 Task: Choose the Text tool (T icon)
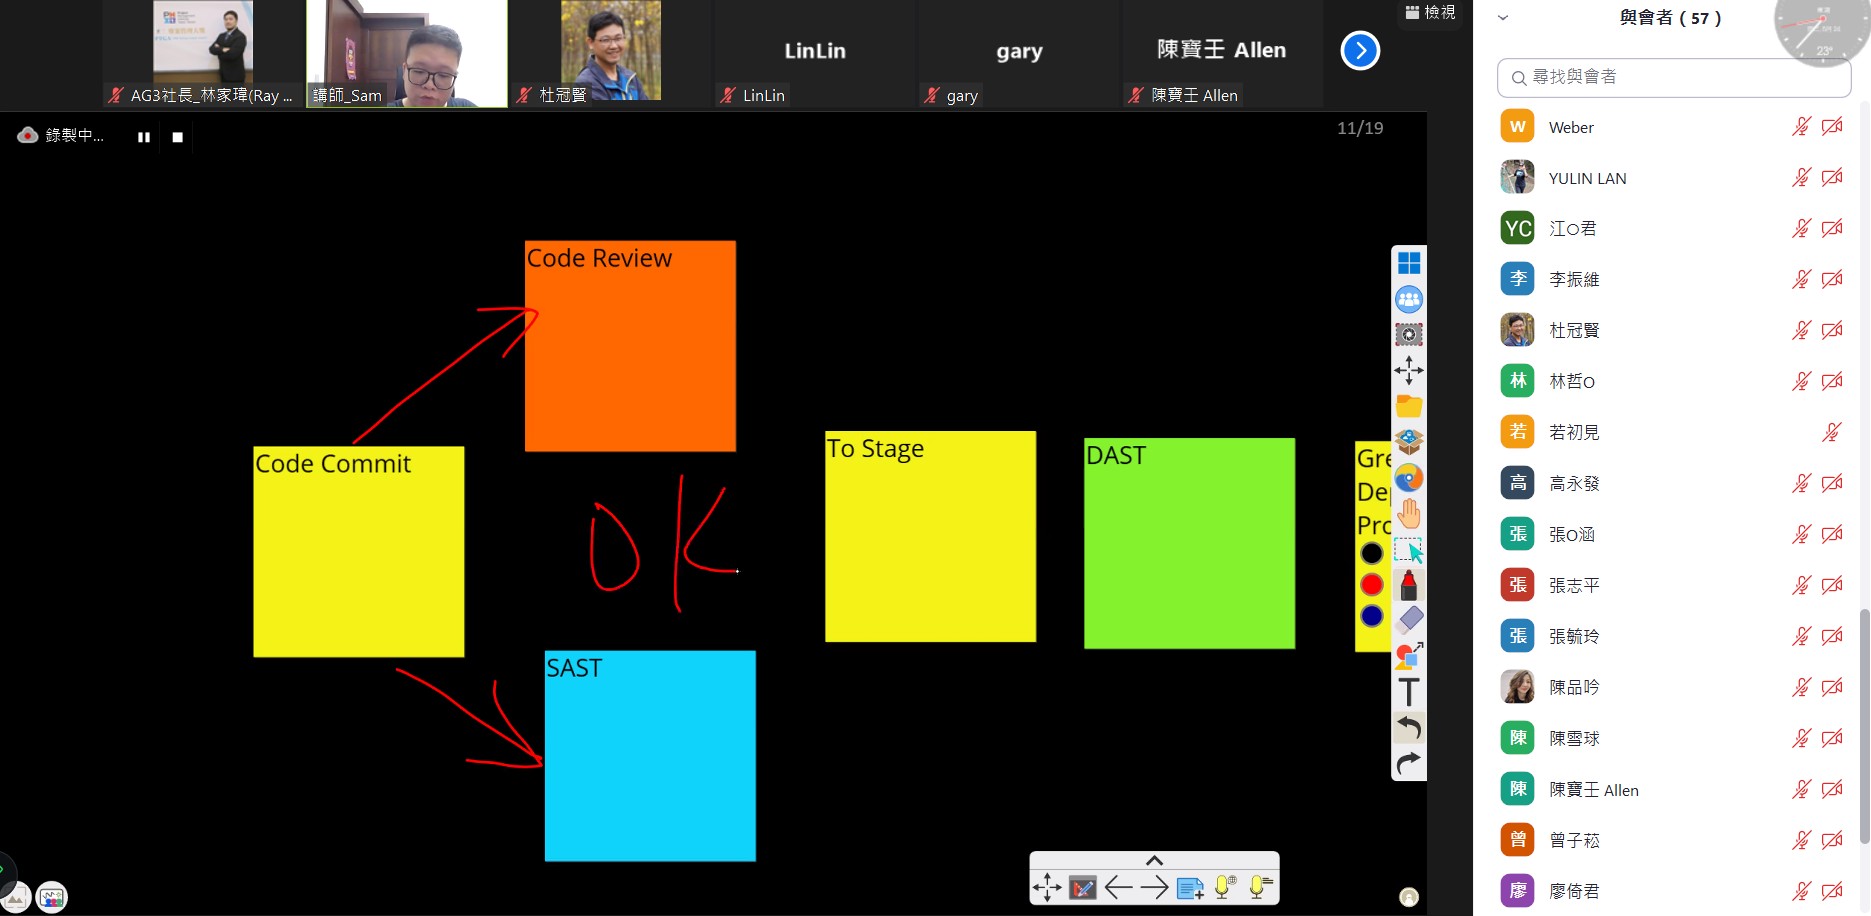click(x=1409, y=692)
